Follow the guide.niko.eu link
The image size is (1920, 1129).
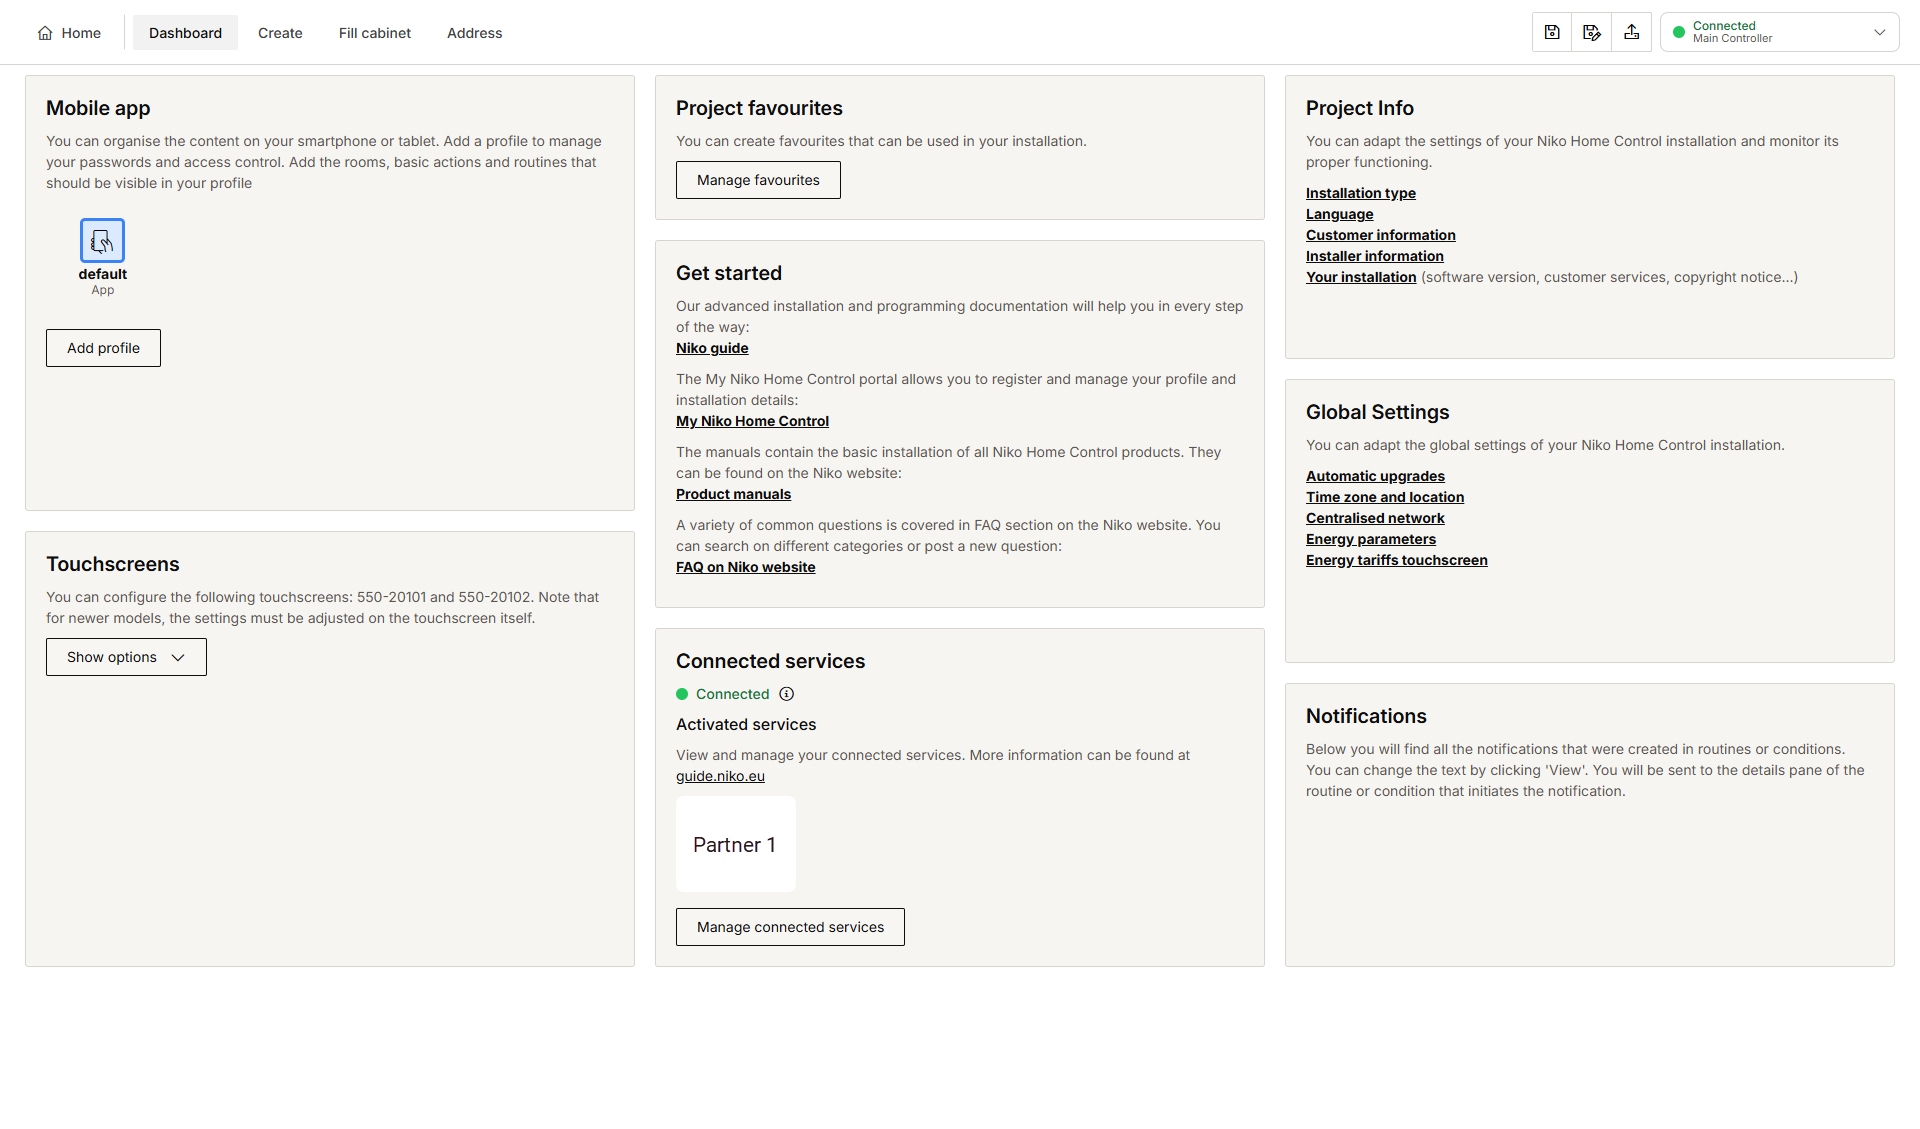[x=720, y=776]
